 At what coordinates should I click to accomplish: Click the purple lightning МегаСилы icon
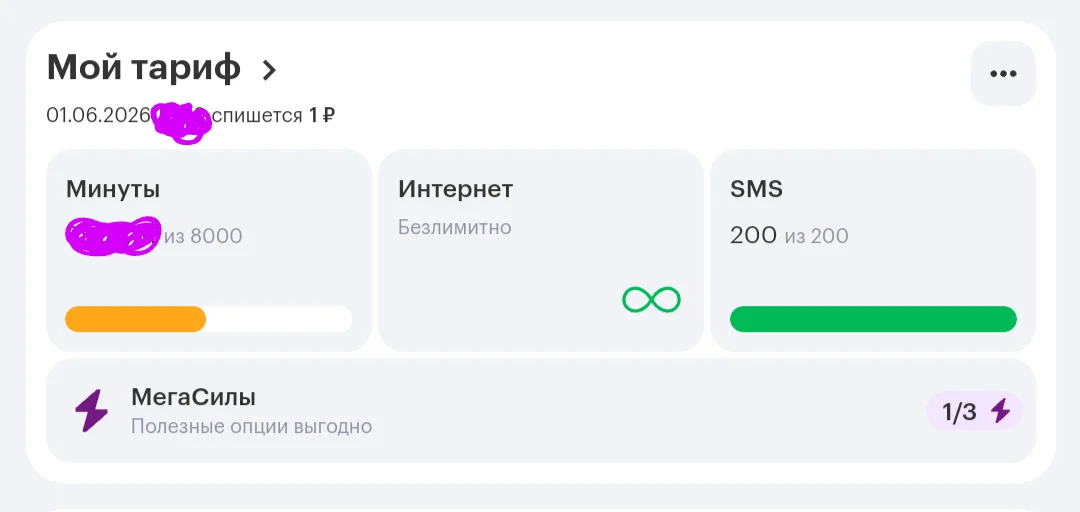click(x=91, y=411)
